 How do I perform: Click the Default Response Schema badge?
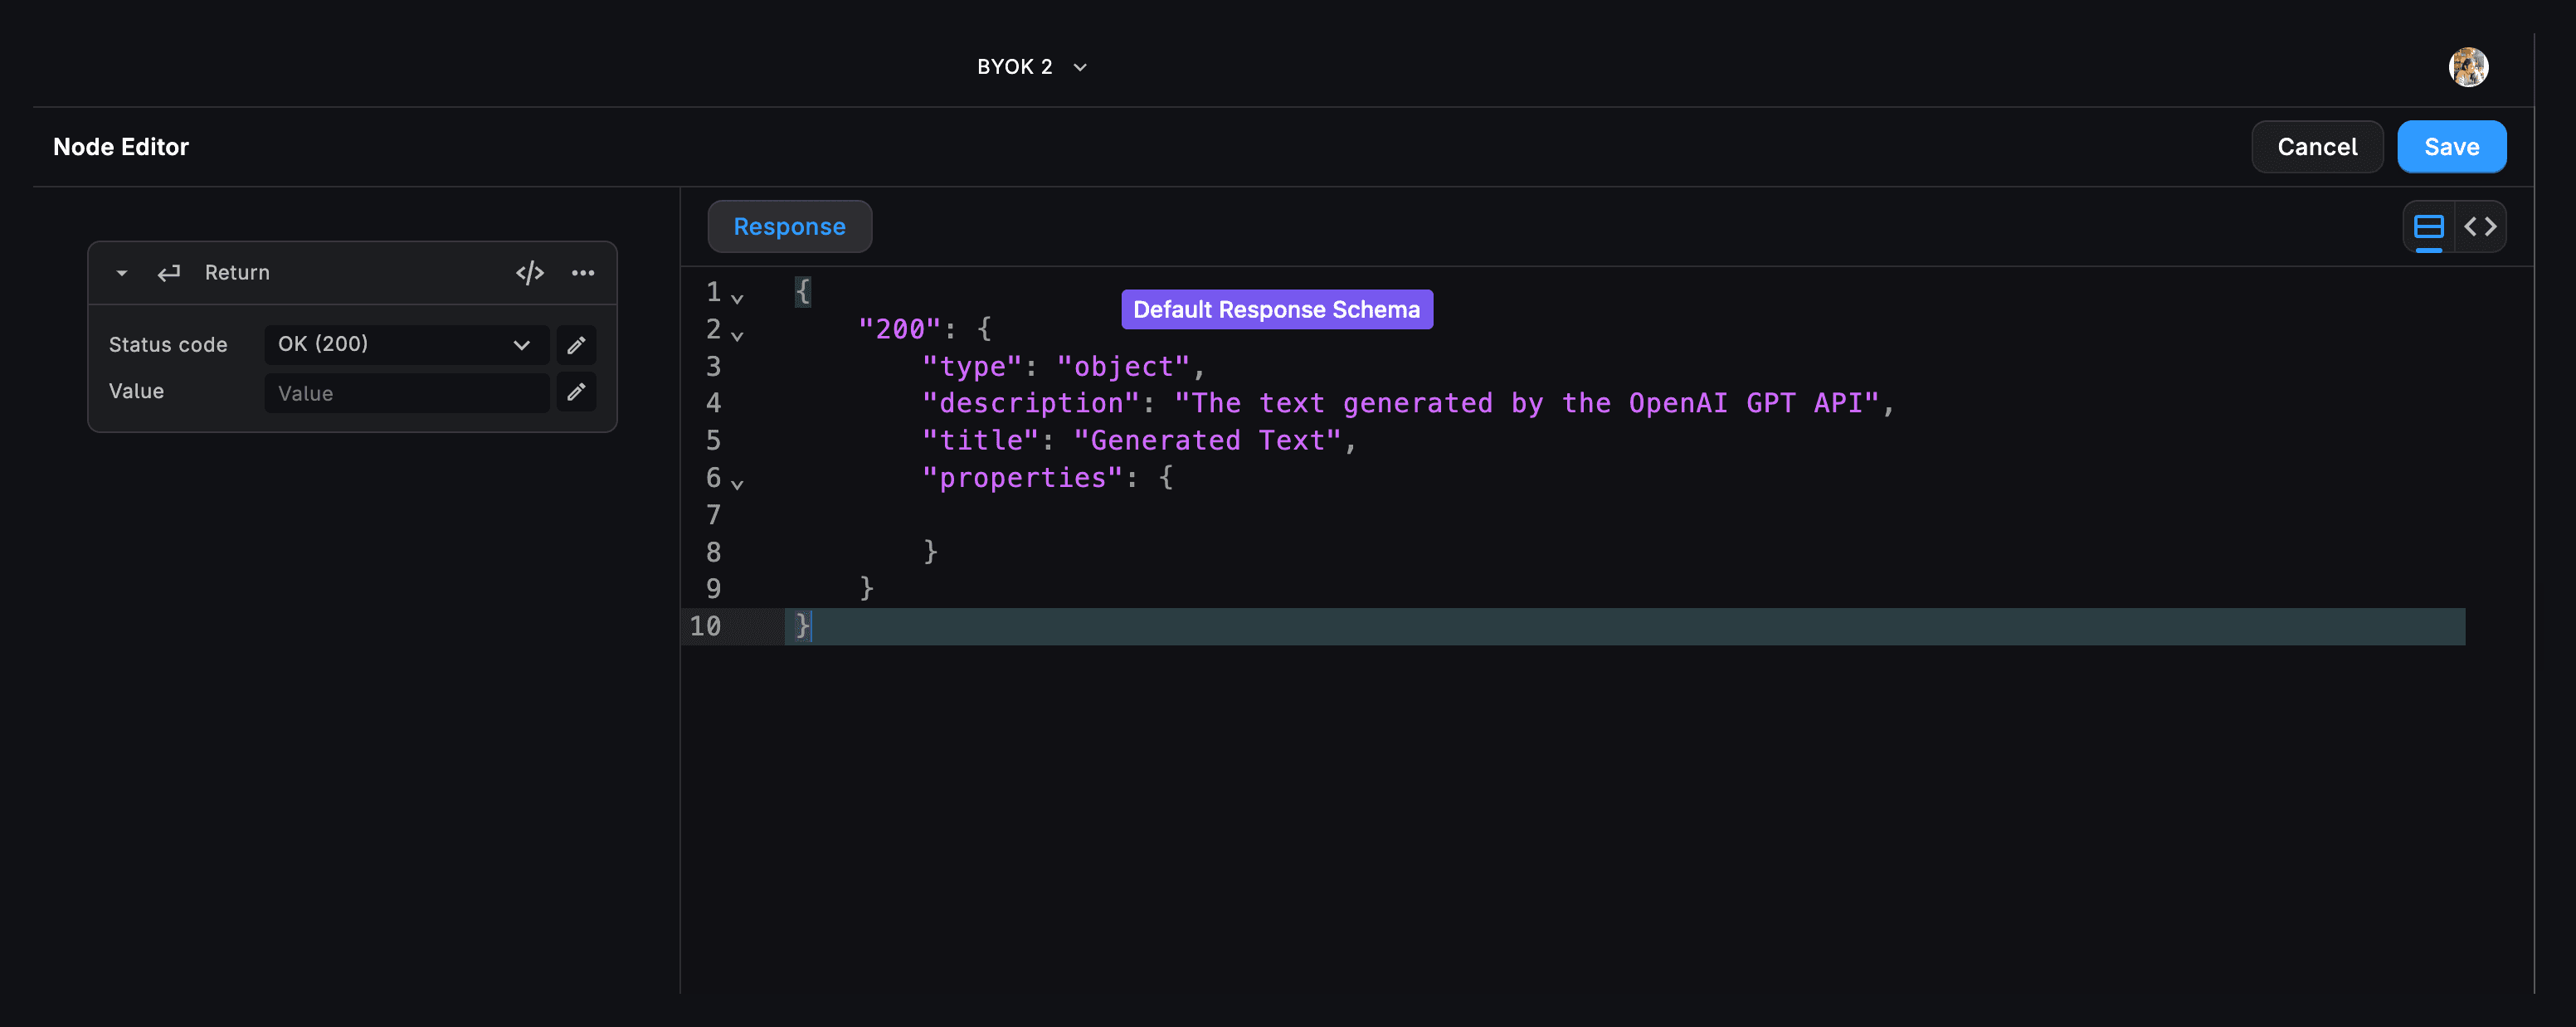click(x=1277, y=309)
